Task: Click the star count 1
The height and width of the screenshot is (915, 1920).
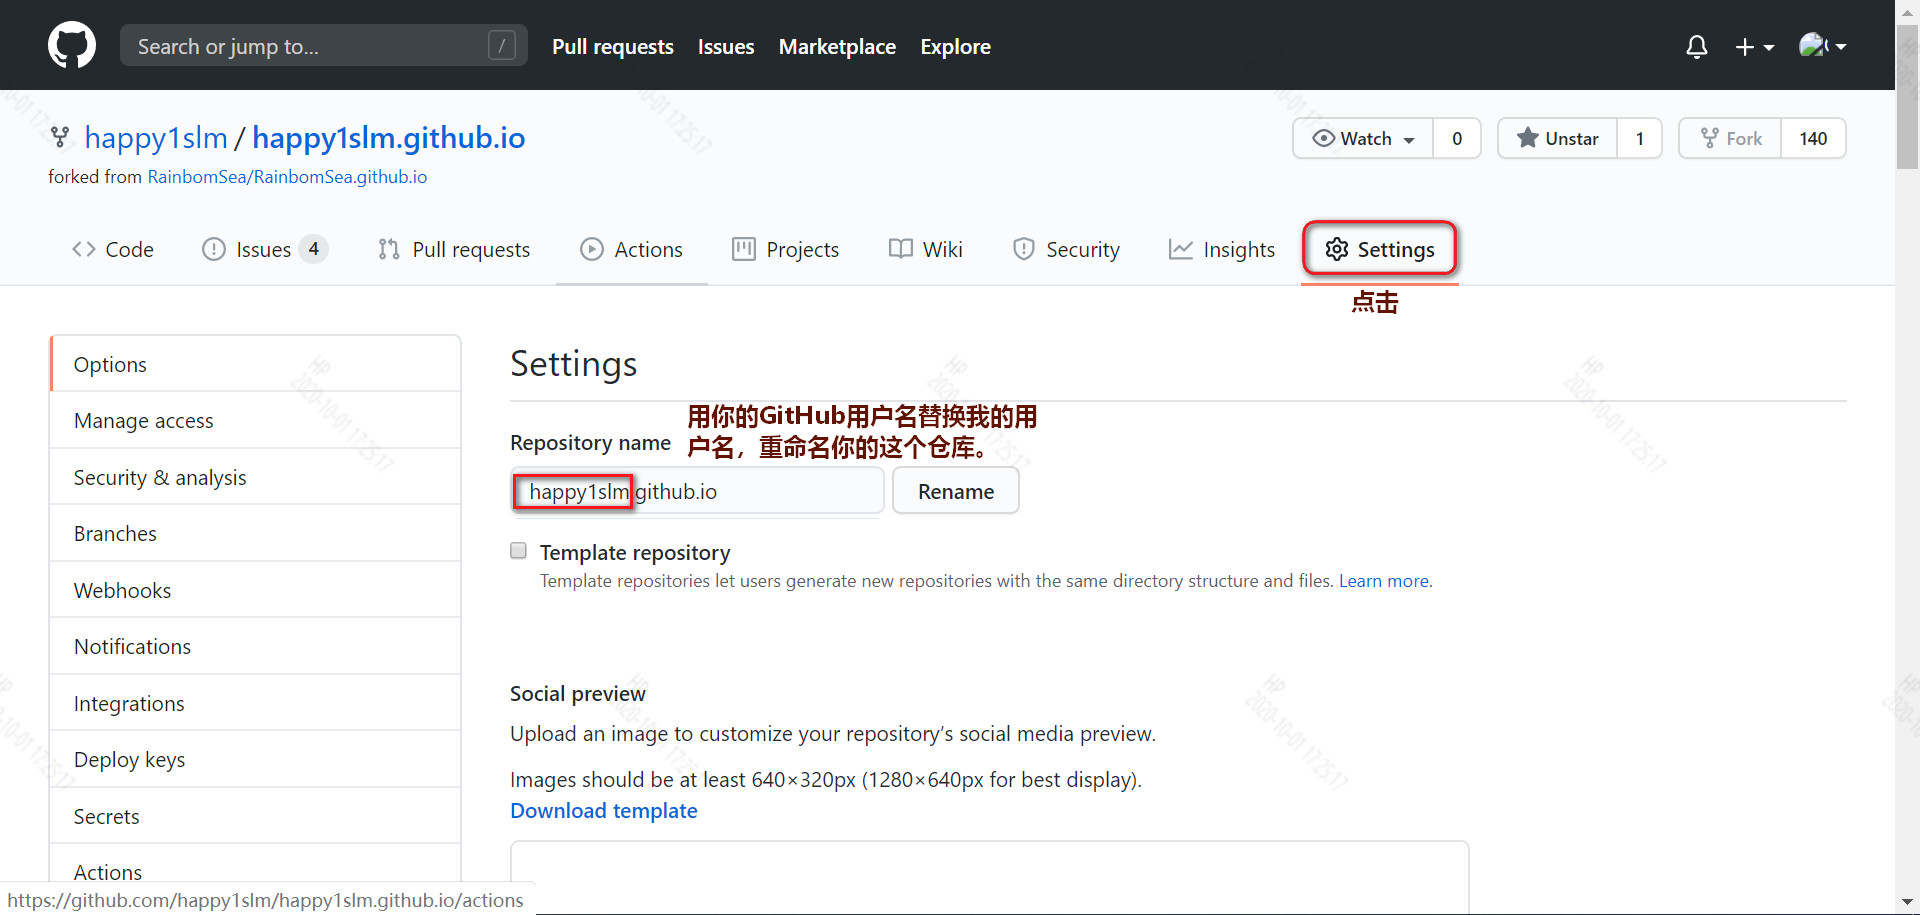Action: (x=1639, y=138)
